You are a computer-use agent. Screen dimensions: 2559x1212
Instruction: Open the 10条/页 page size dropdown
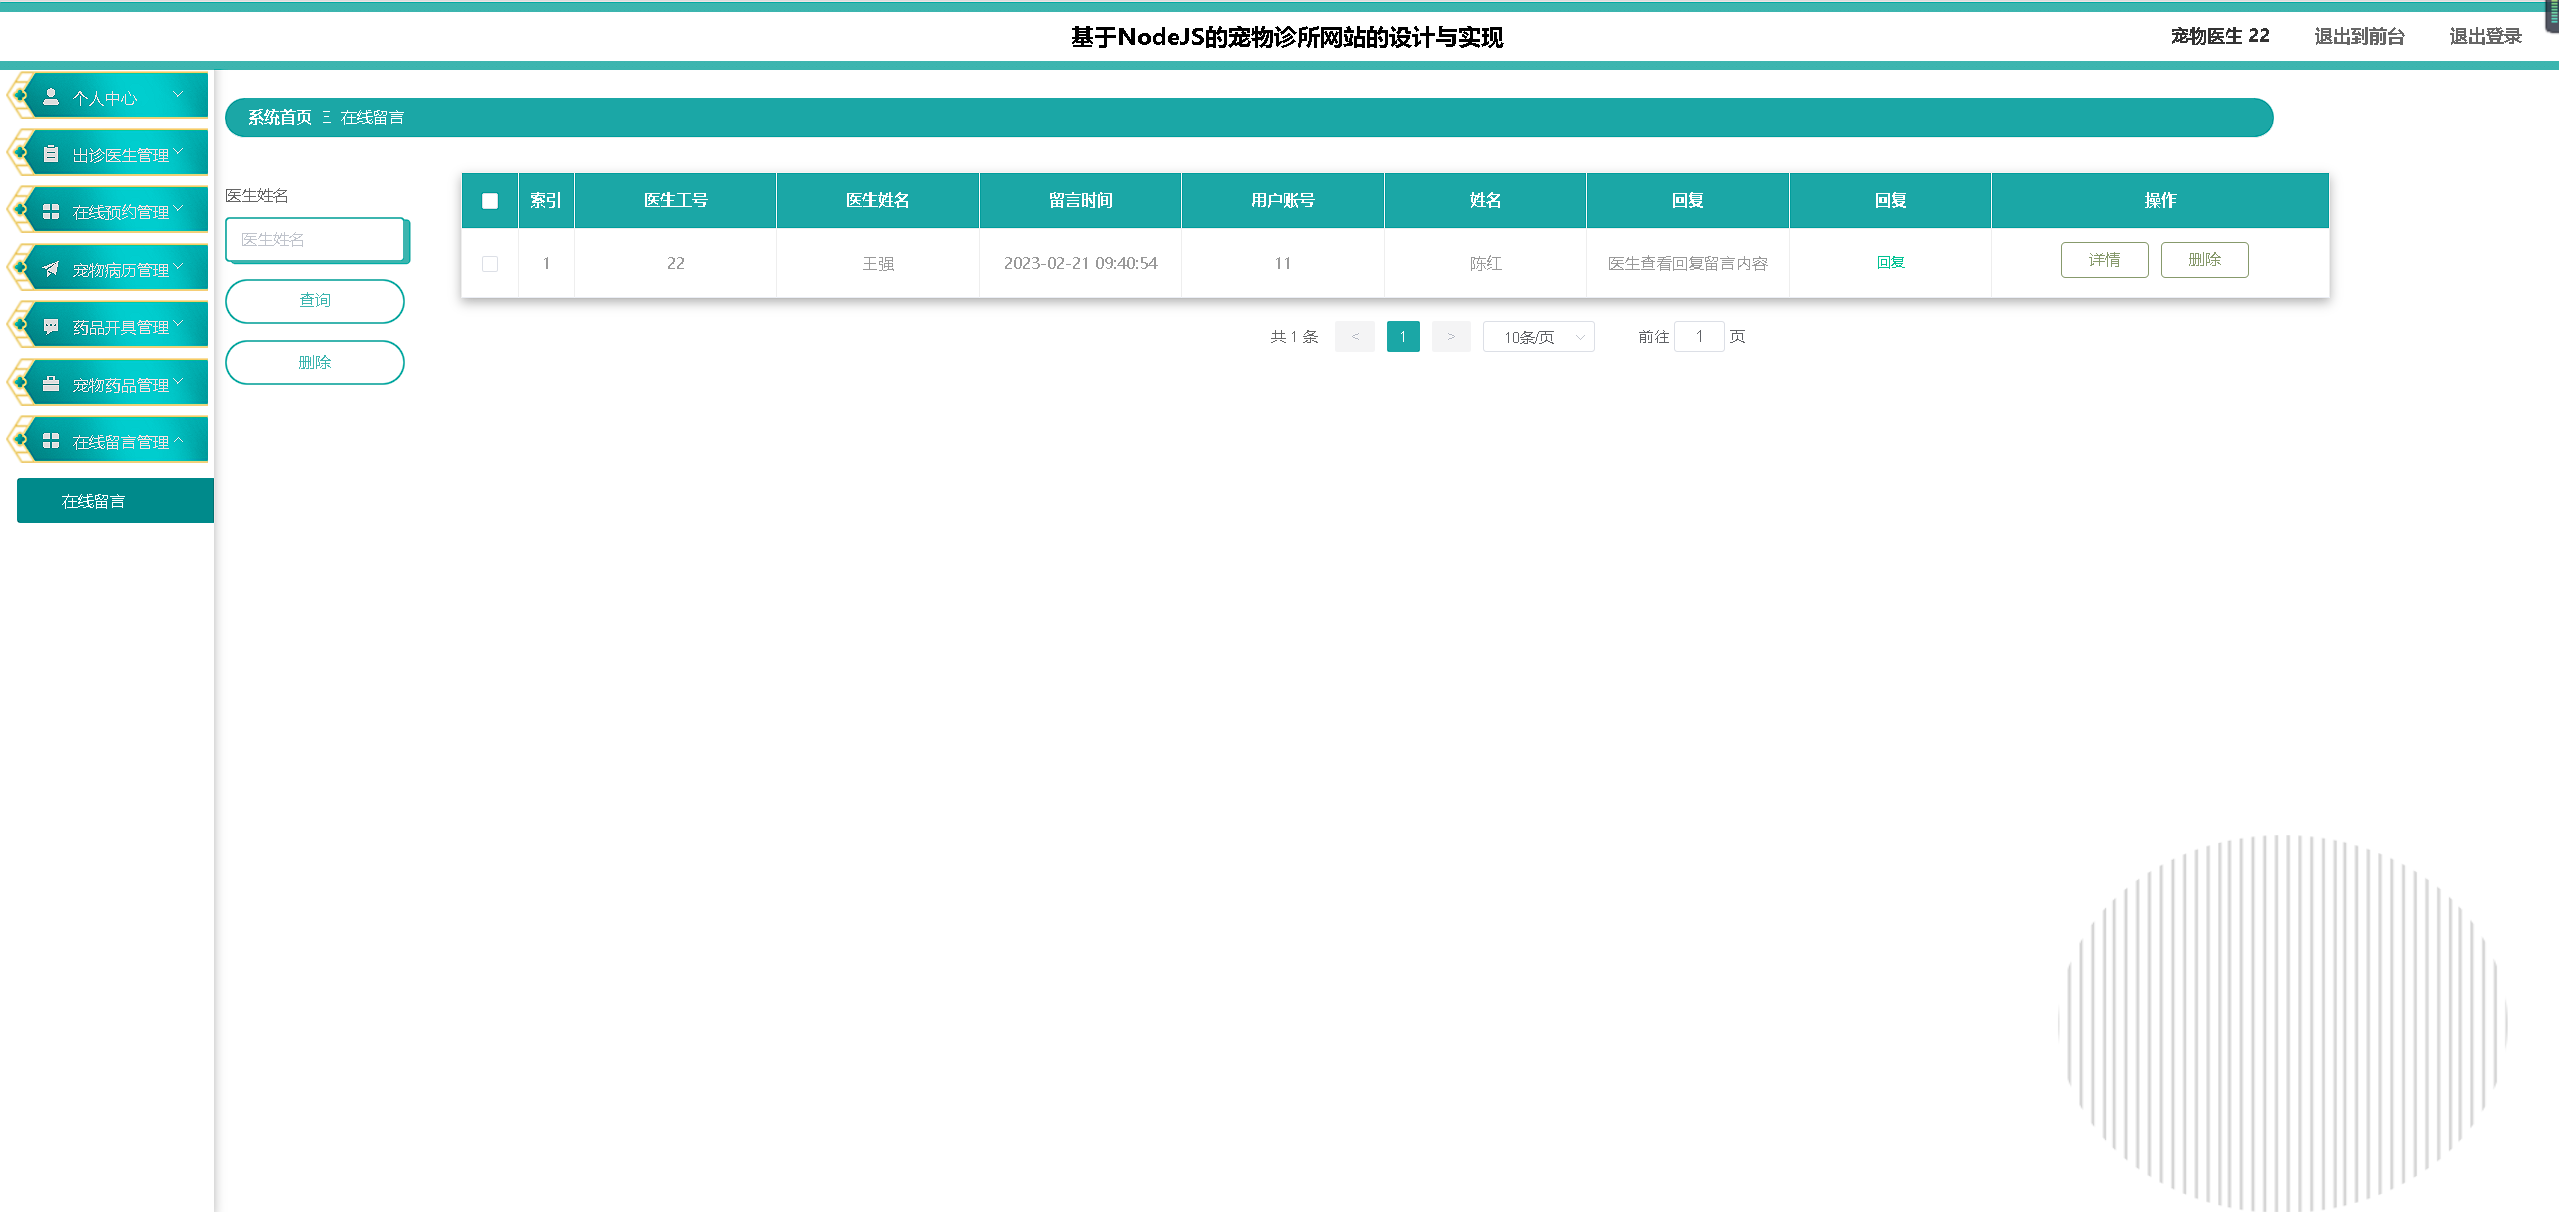(1538, 338)
